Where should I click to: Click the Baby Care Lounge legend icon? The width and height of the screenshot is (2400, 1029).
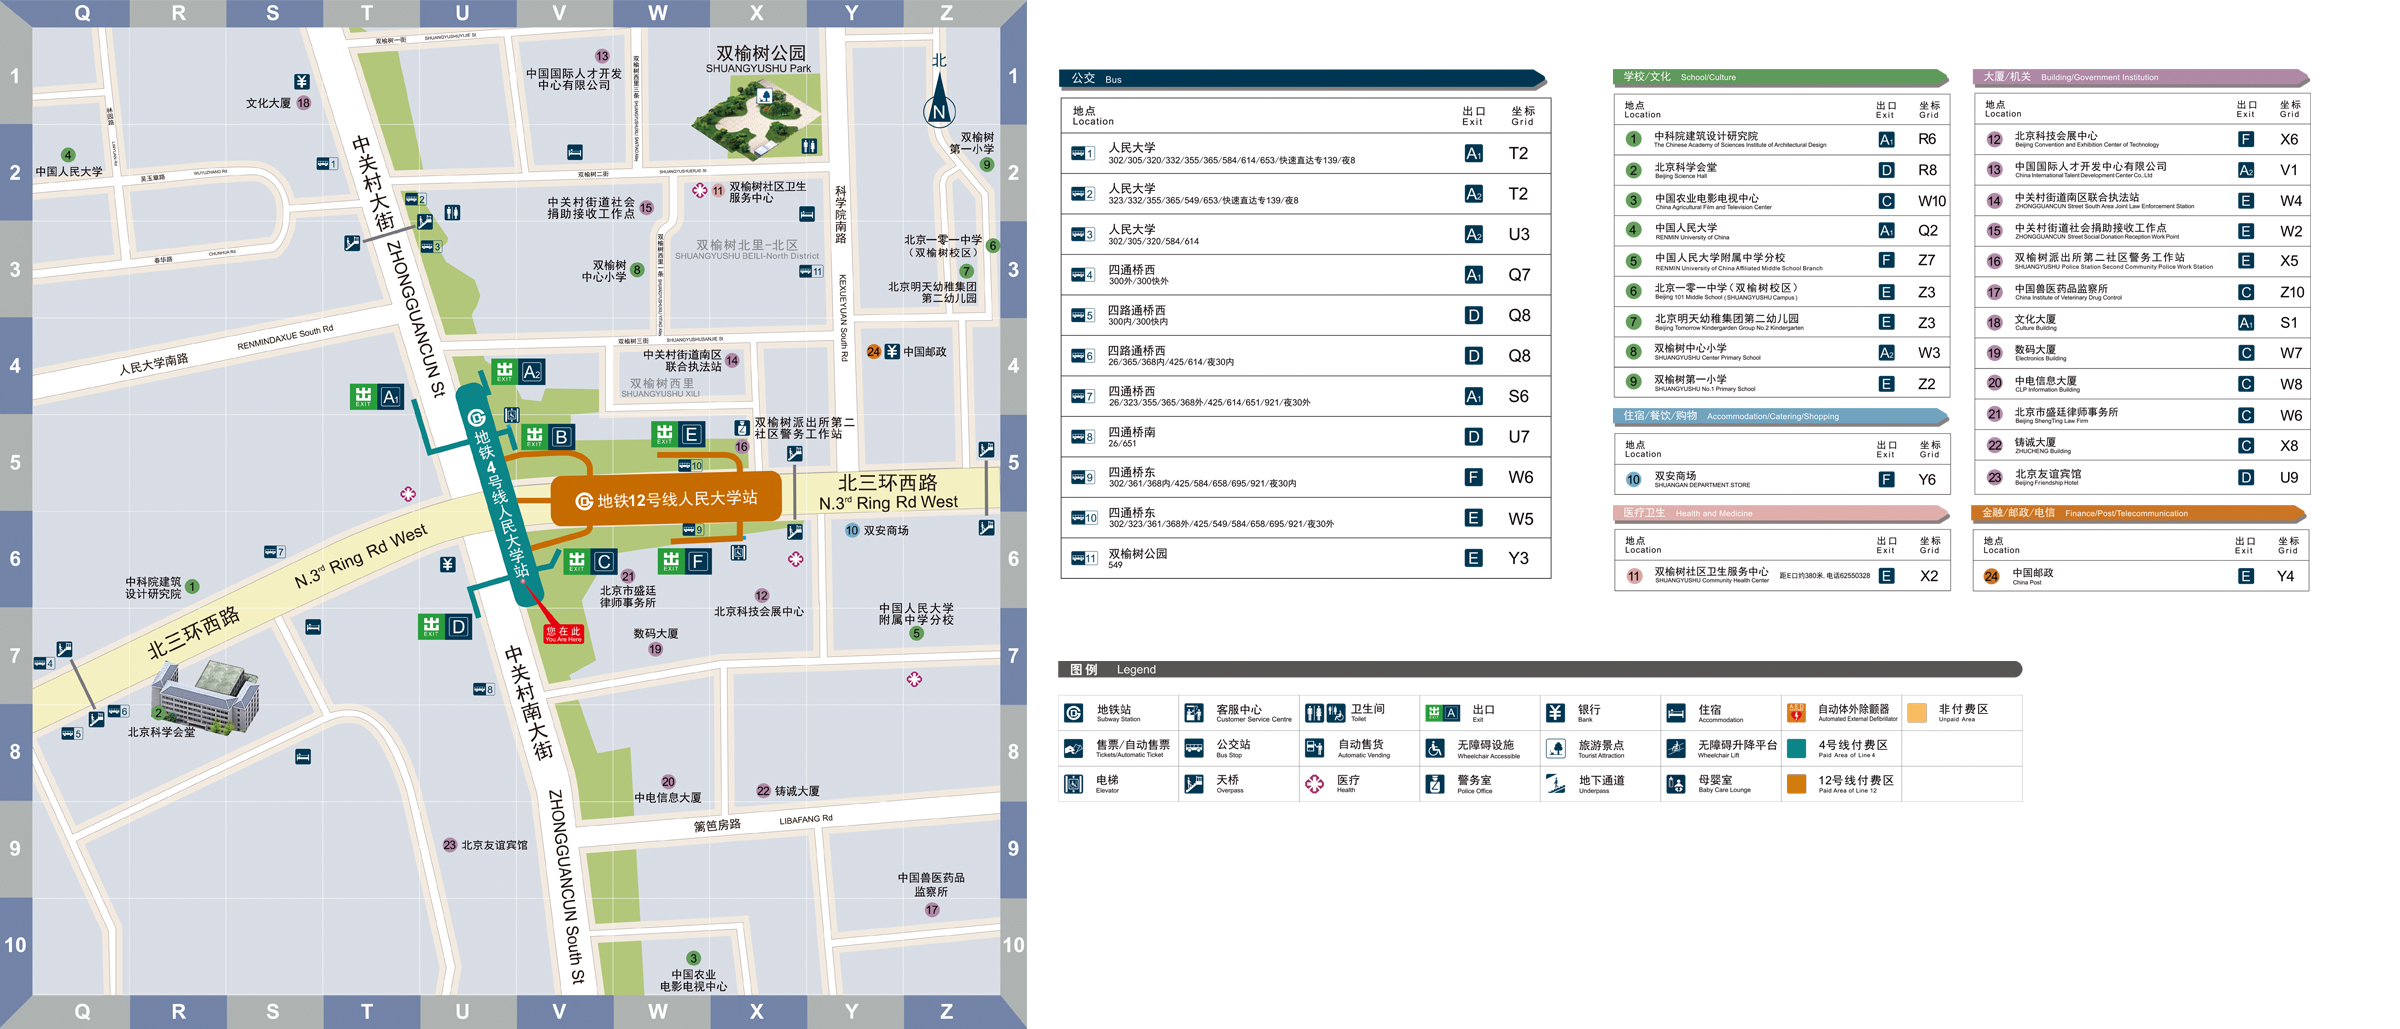1676,784
